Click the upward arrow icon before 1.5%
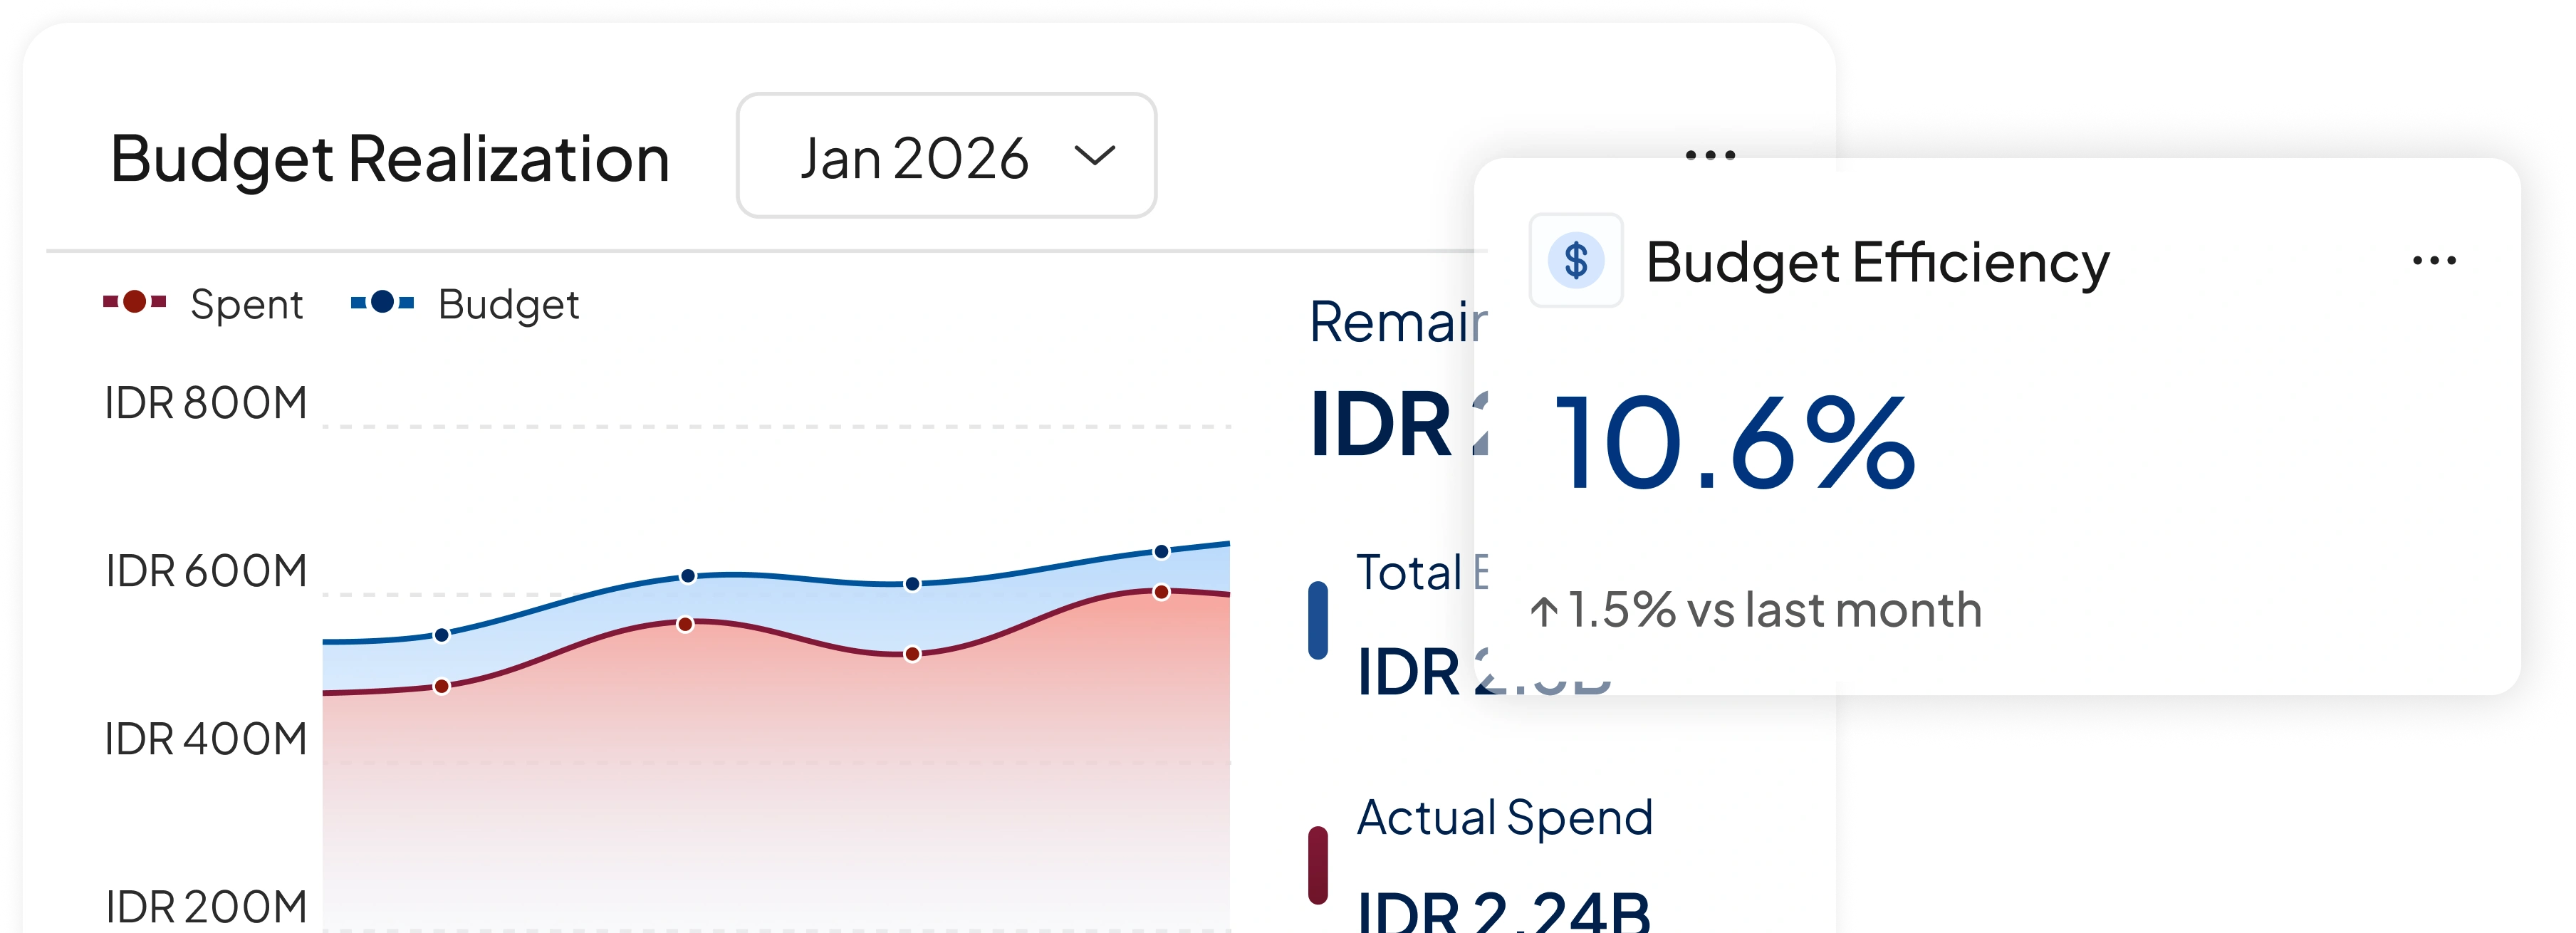 1544,611
